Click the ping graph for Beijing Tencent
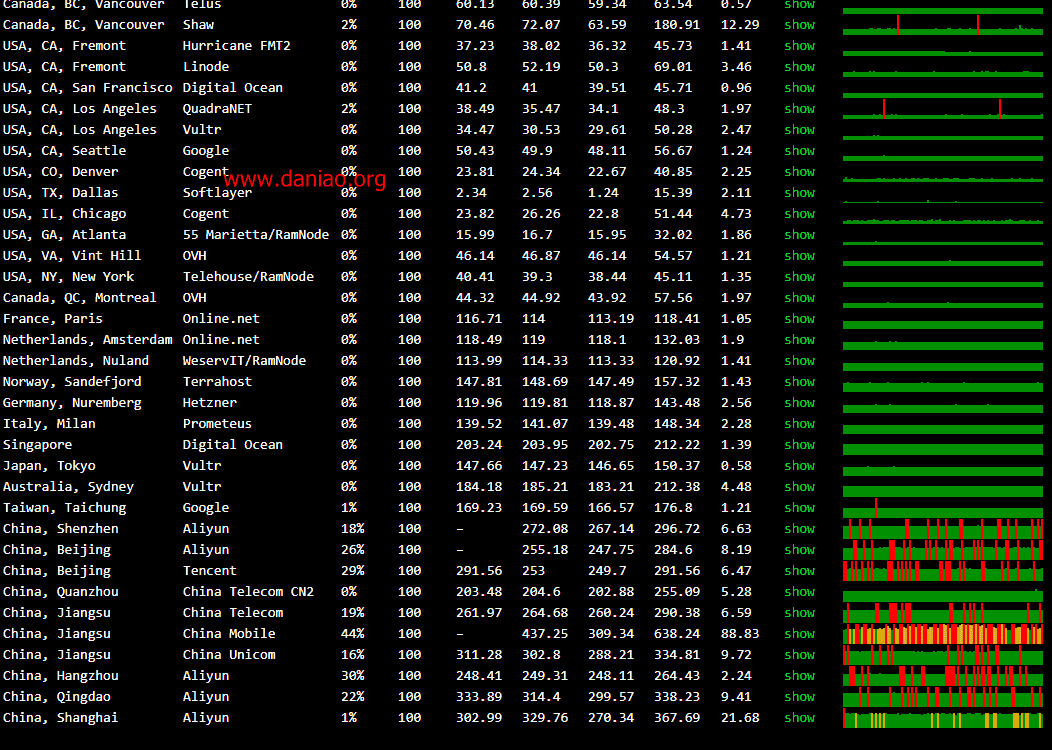1052x750 pixels. point(943,571)
